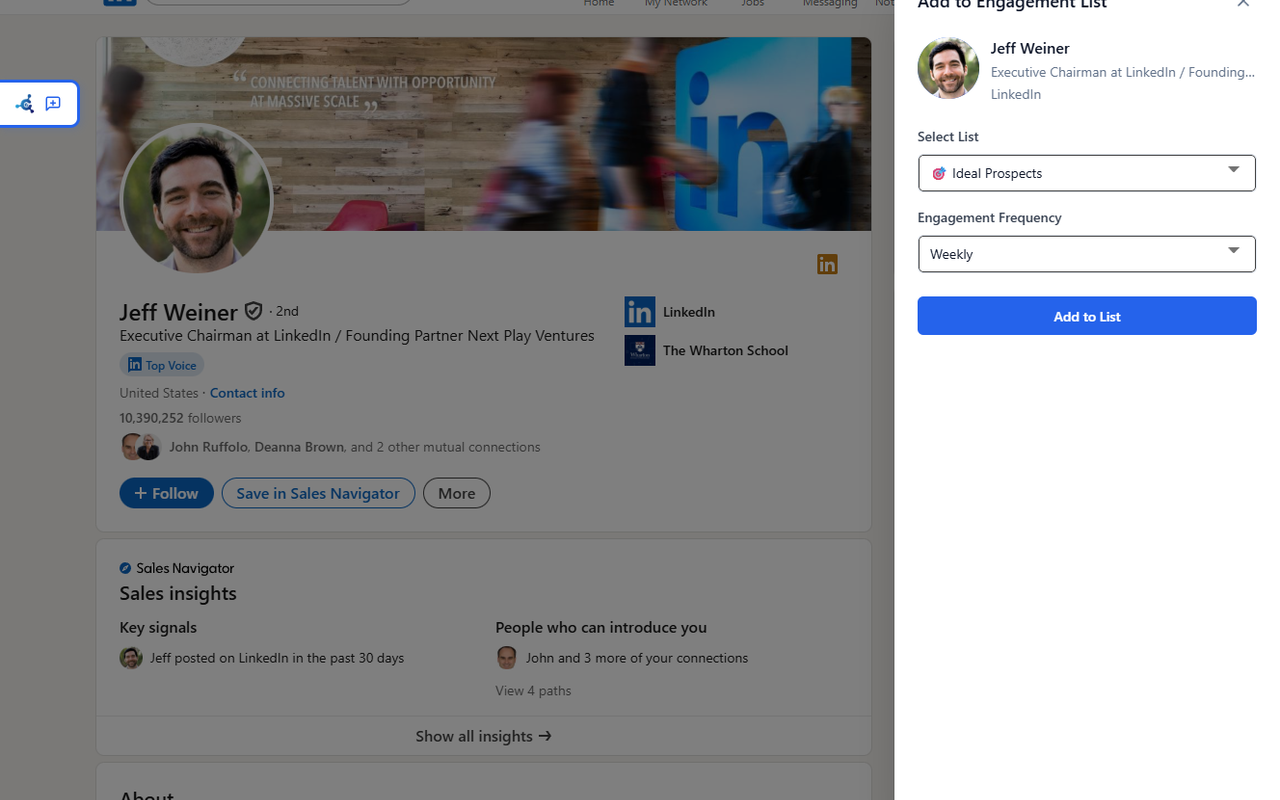
Task: Click the verification shield beside Jeff Weiner's name
Action: pyautogui.click(x=254, y=311)
